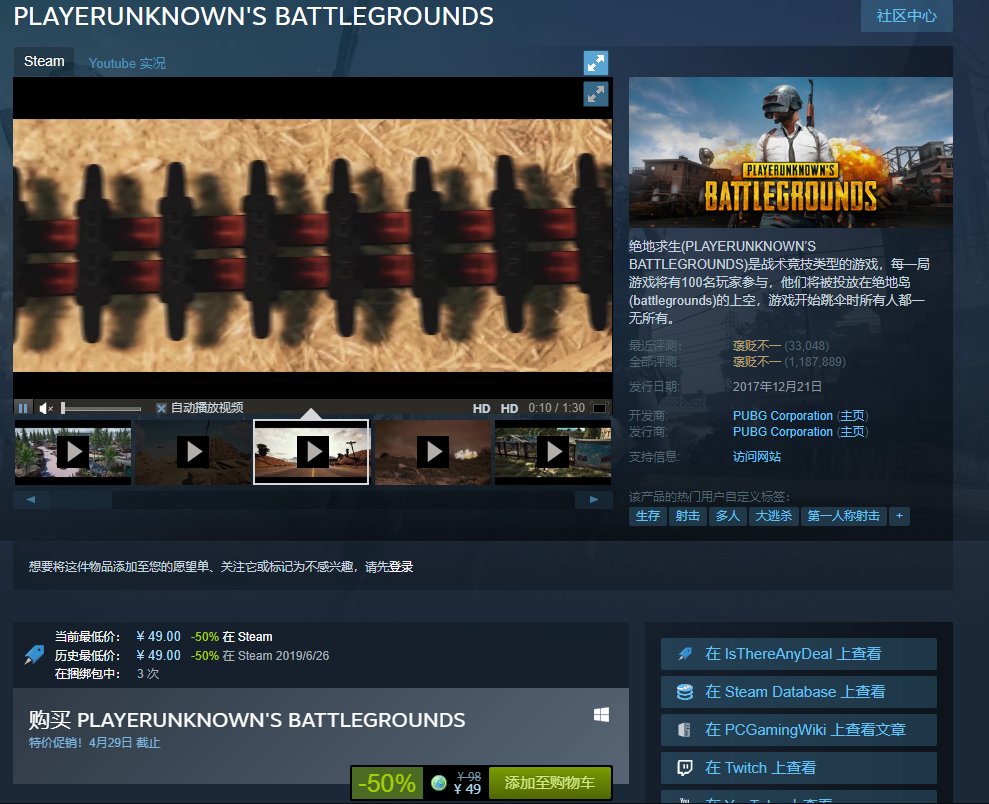Screen dimensions: 989x804
Task: Unmute the video via speaker icon
Action: pyautogui.click(x=46, y=408)
